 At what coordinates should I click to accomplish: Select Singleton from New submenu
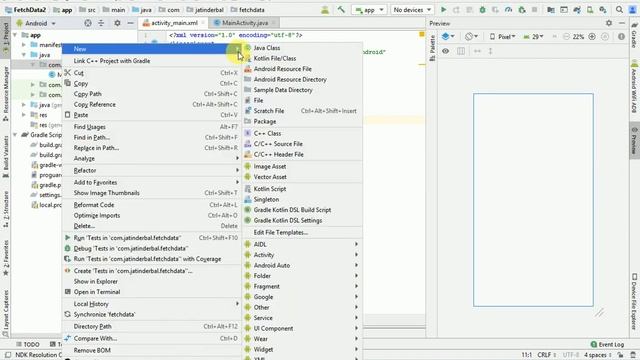(x=302, y=199)
